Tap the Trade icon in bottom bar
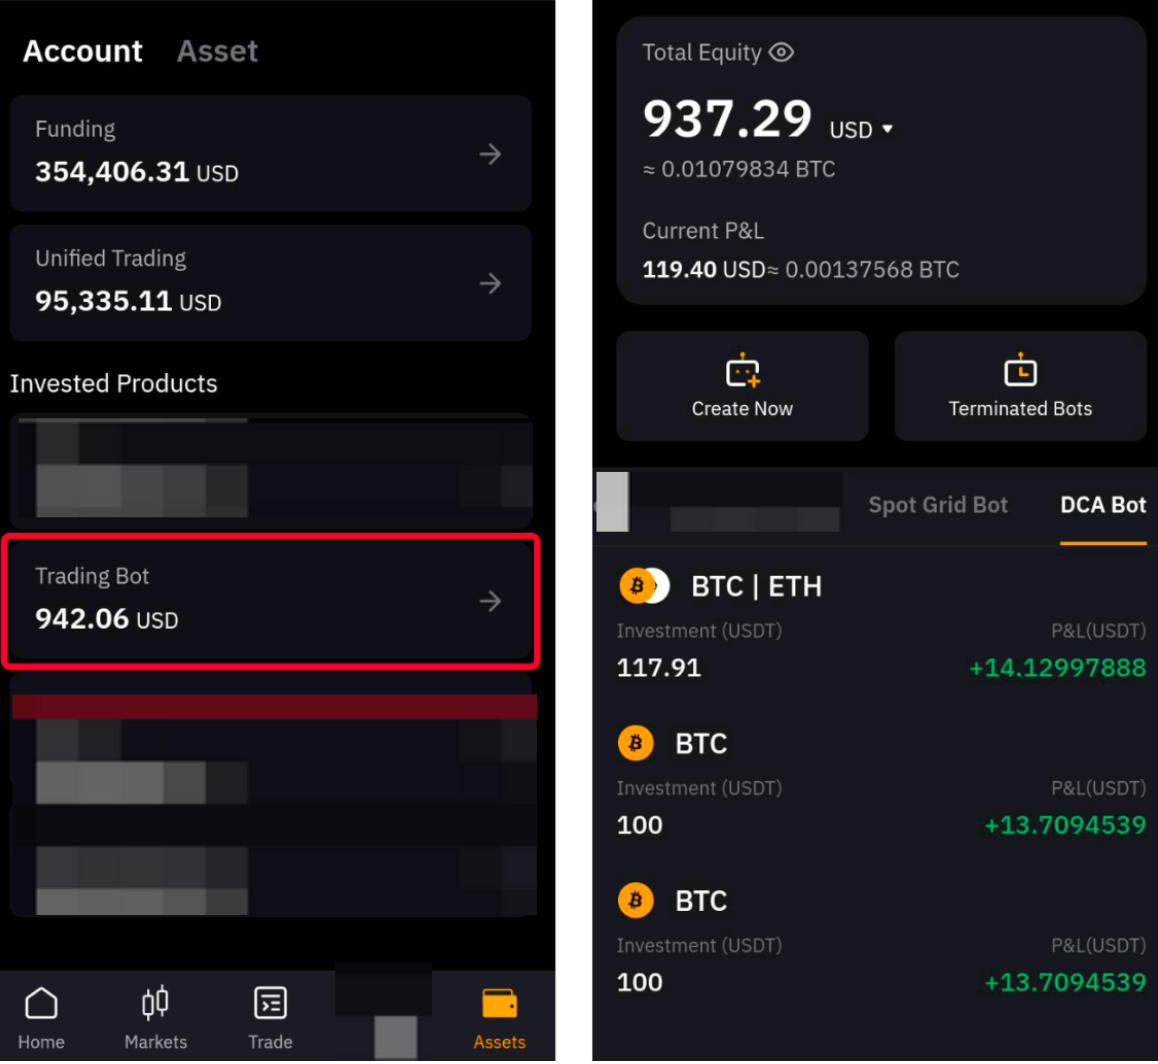The image size is (1158, 1064). [270, 1003]
